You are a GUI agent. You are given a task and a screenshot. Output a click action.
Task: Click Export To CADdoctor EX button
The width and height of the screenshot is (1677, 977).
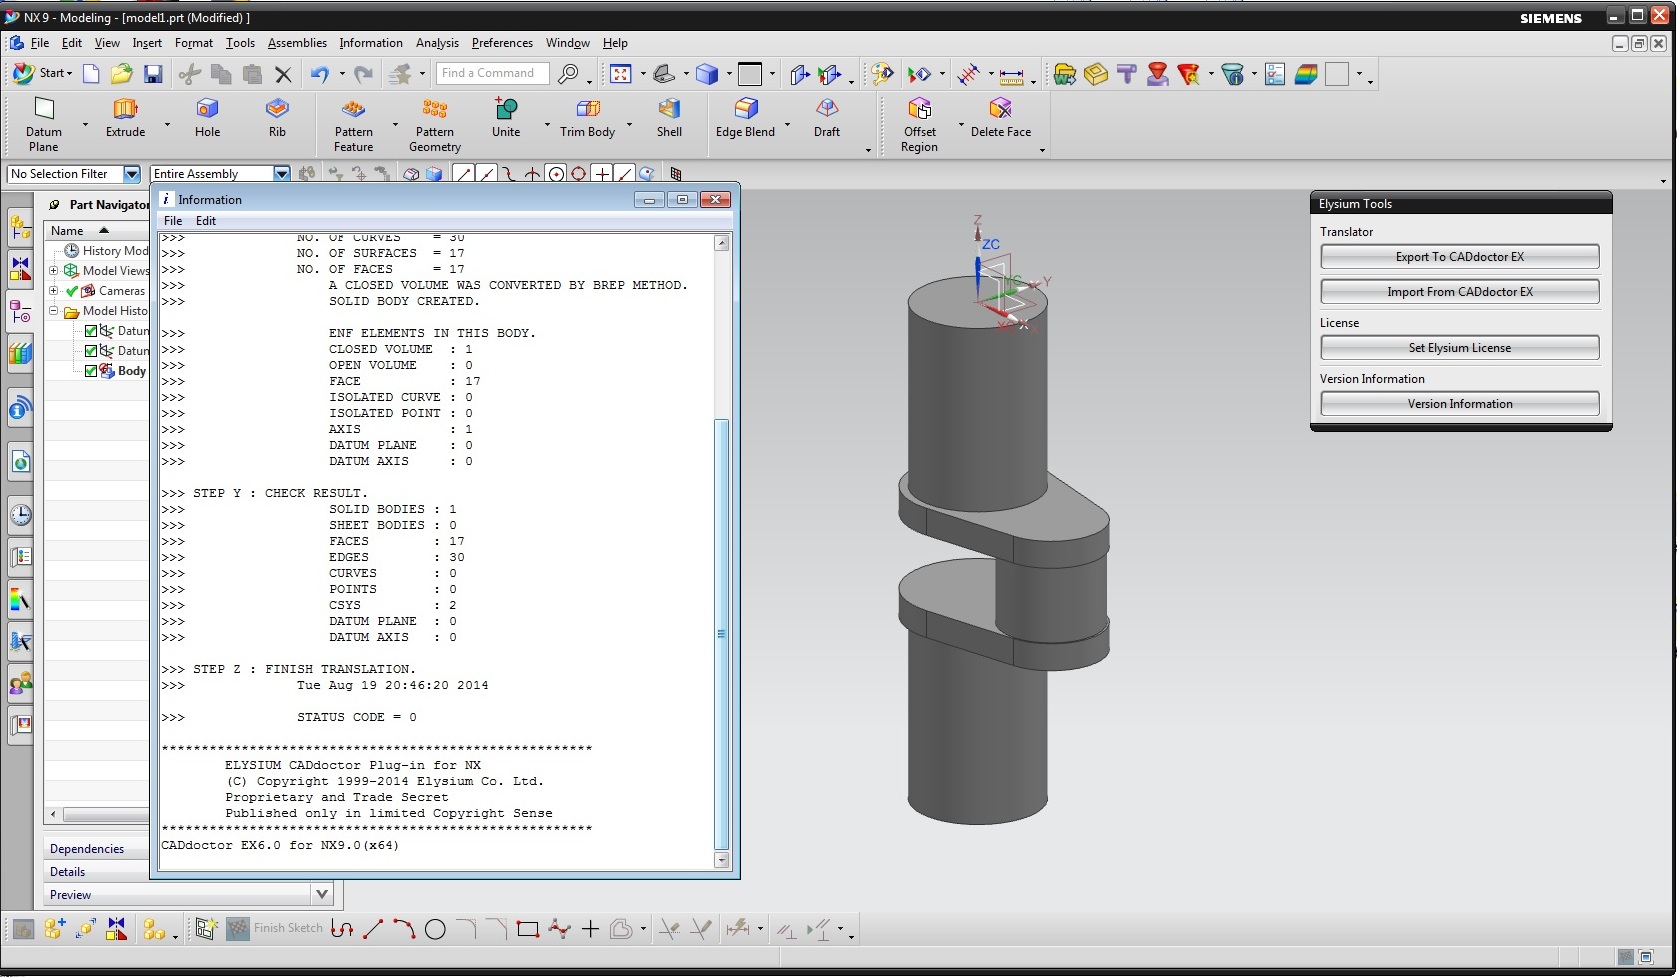click(x=1460, y=257)
